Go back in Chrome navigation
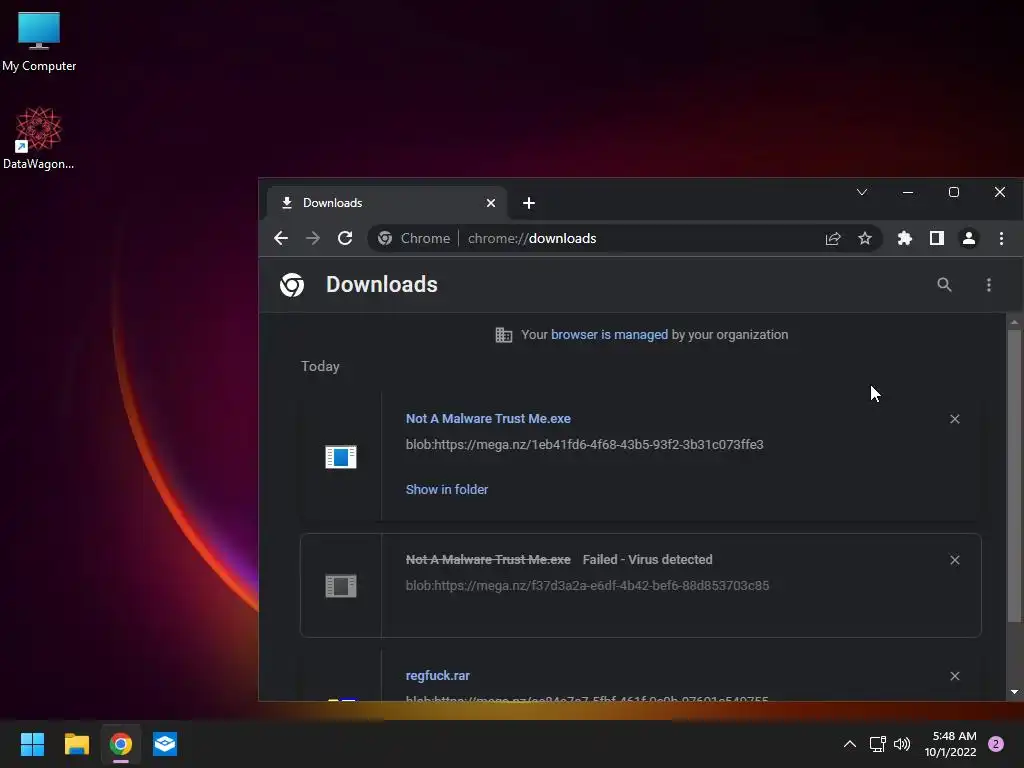The image size is (1024, 768). click(281, 238)
